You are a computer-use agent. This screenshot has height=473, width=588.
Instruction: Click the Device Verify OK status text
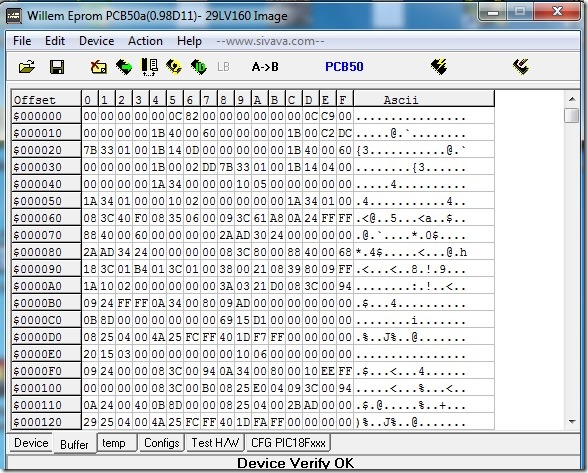[296, 463]
